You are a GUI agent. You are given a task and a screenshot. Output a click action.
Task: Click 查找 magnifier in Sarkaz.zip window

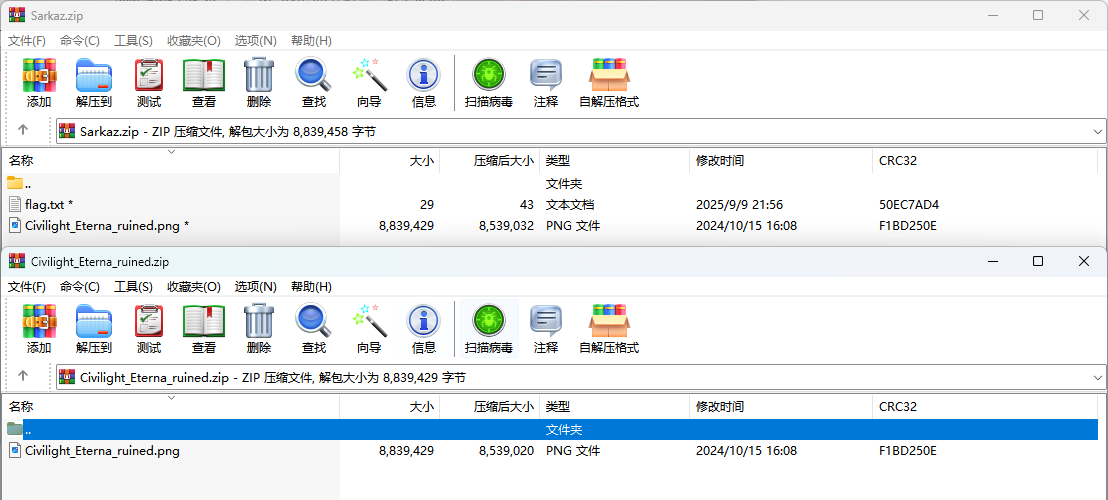click(314, 83)
